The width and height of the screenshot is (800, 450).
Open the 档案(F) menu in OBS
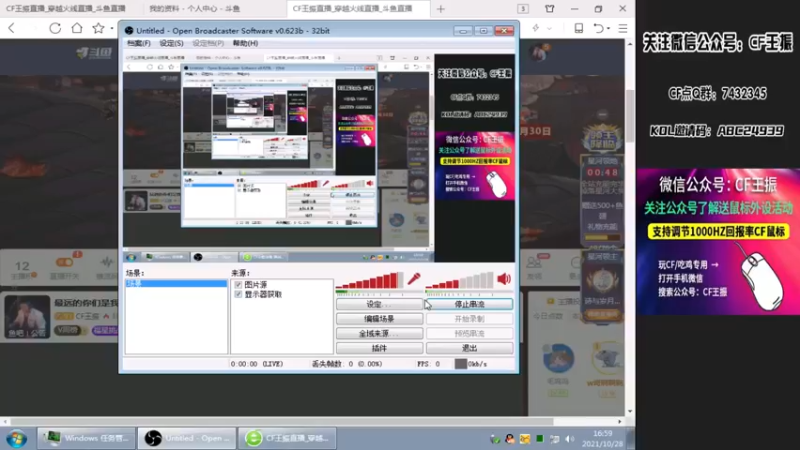click(x=138, y=43)
